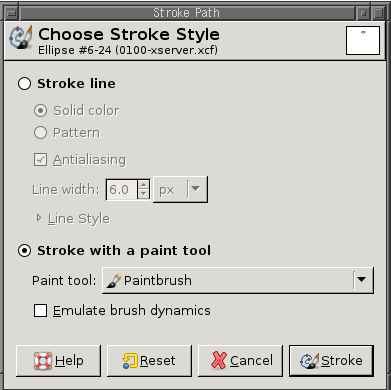
Task: Increase line width with up stepper arrow
Action: (x=144, y=184)
